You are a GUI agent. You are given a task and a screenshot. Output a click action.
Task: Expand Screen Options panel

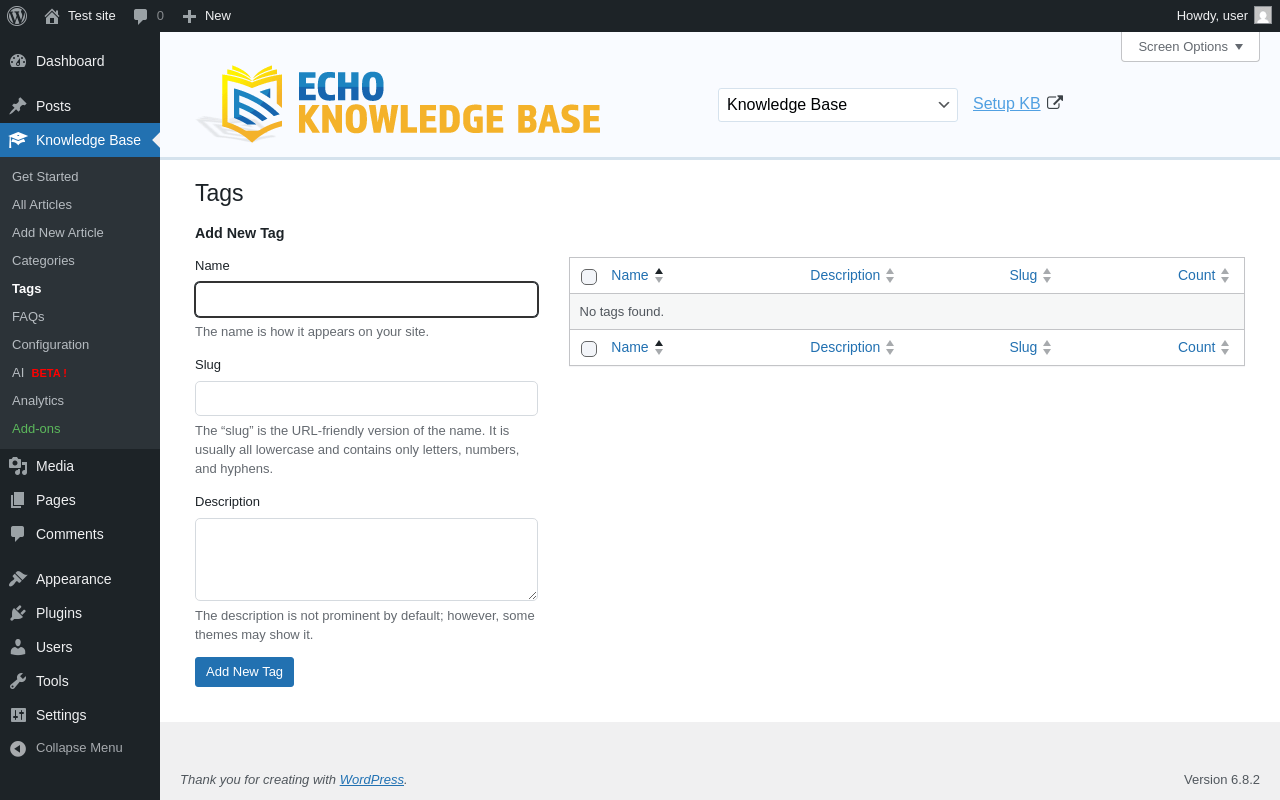click(1190, 46)
